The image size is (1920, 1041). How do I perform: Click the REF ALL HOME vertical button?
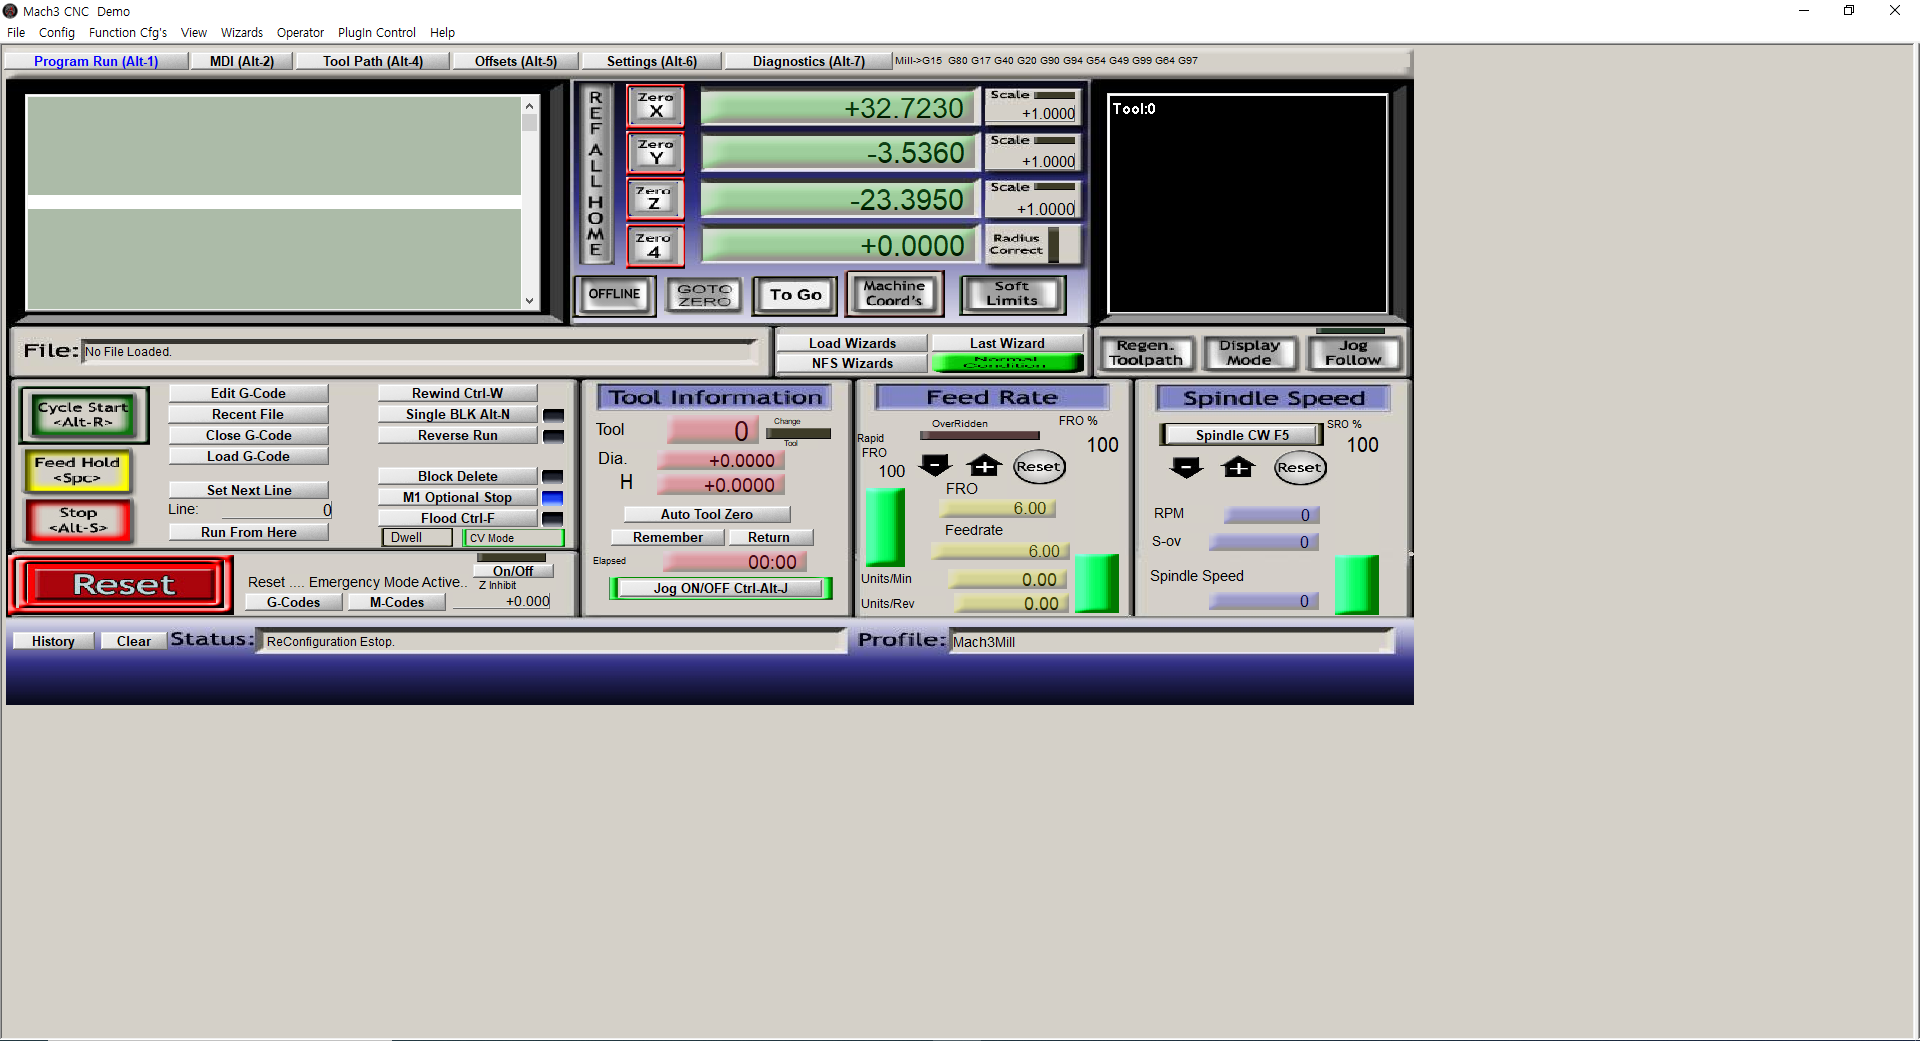click(596, 174)
